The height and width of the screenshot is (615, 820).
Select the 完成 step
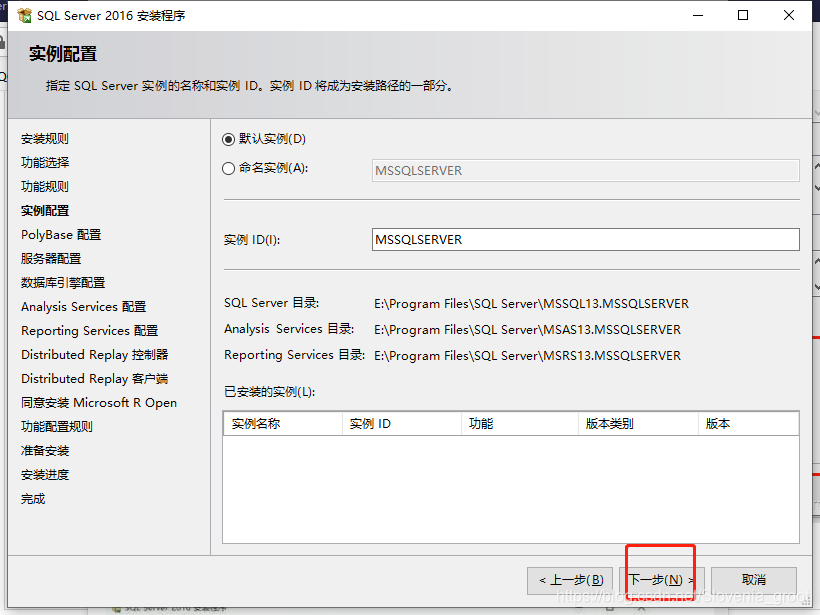point(33,499)
